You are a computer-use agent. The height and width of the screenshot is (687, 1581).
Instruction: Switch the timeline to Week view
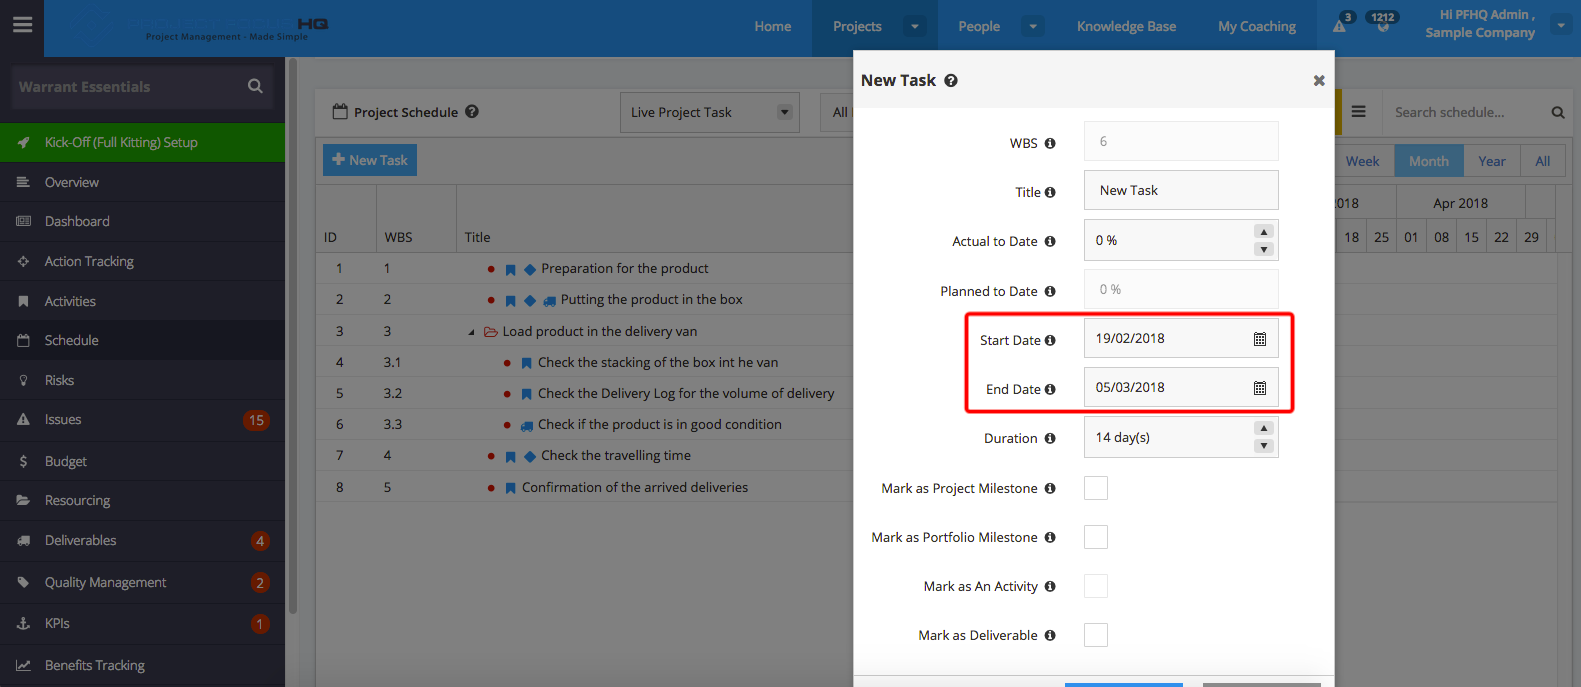(x=1362, y=161)
